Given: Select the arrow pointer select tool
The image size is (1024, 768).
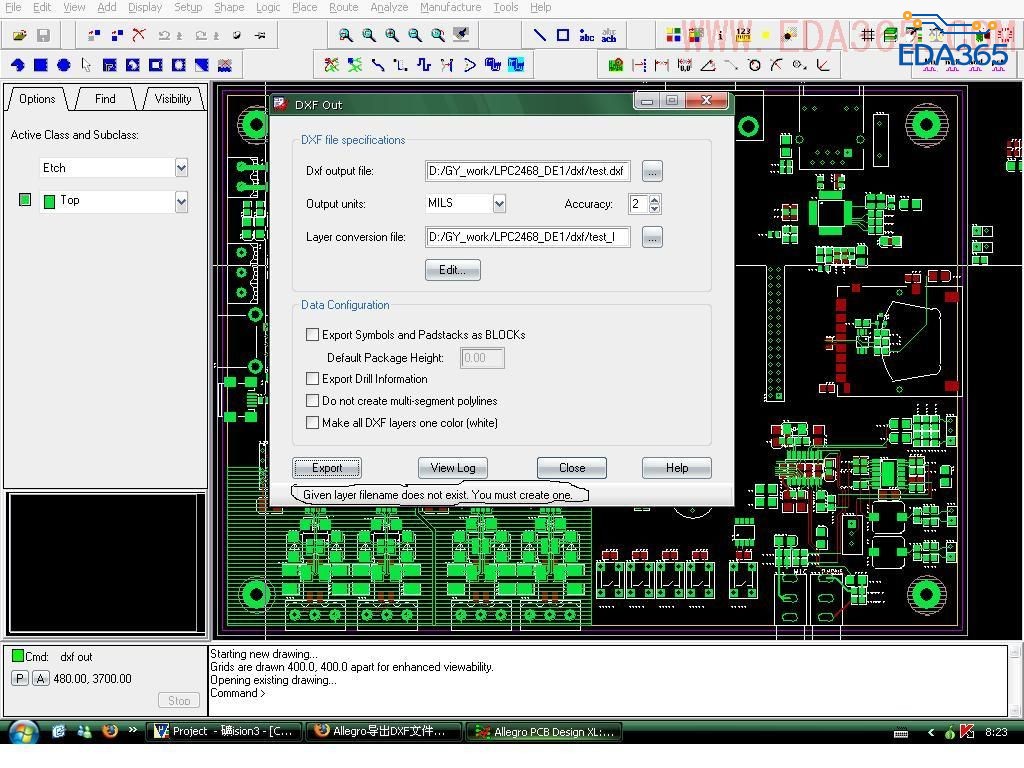Looking at the screenshot, I should pyautogui.click(x=86, y=65).
